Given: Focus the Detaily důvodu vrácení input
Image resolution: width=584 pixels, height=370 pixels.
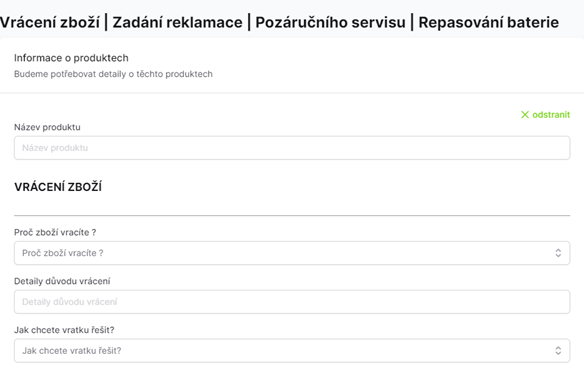Looking at the screenshot, I should point(292,302).
